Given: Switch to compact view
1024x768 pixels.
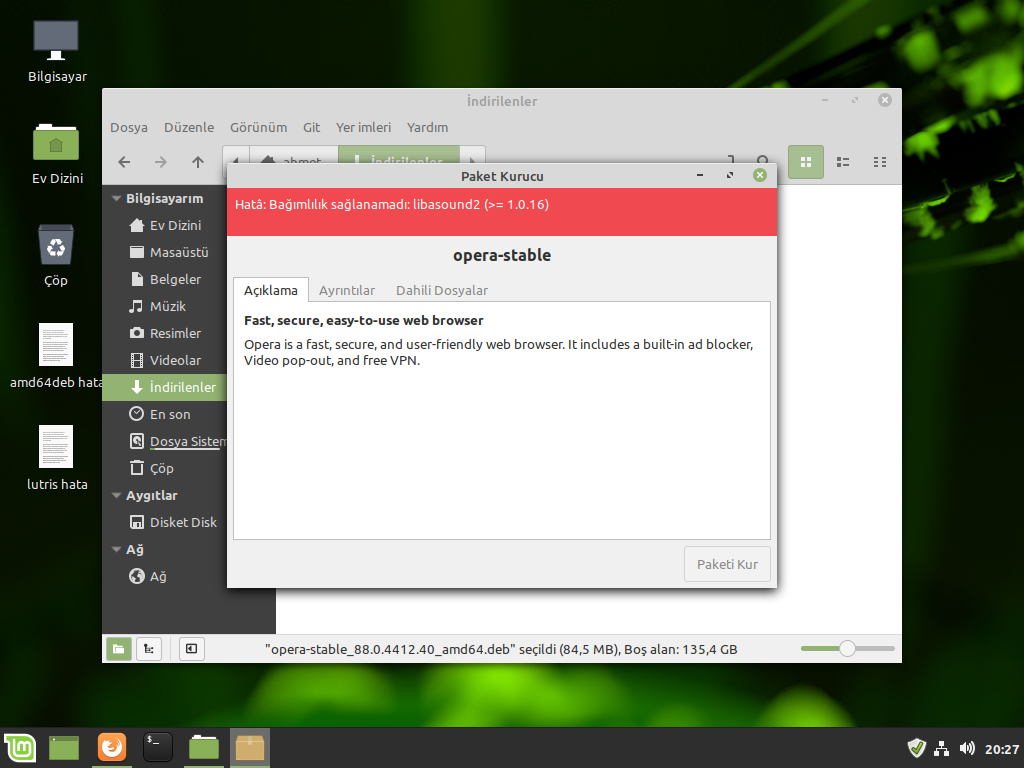Looking at the screenshot, I should pyautogui.click(x=880, y=162).
